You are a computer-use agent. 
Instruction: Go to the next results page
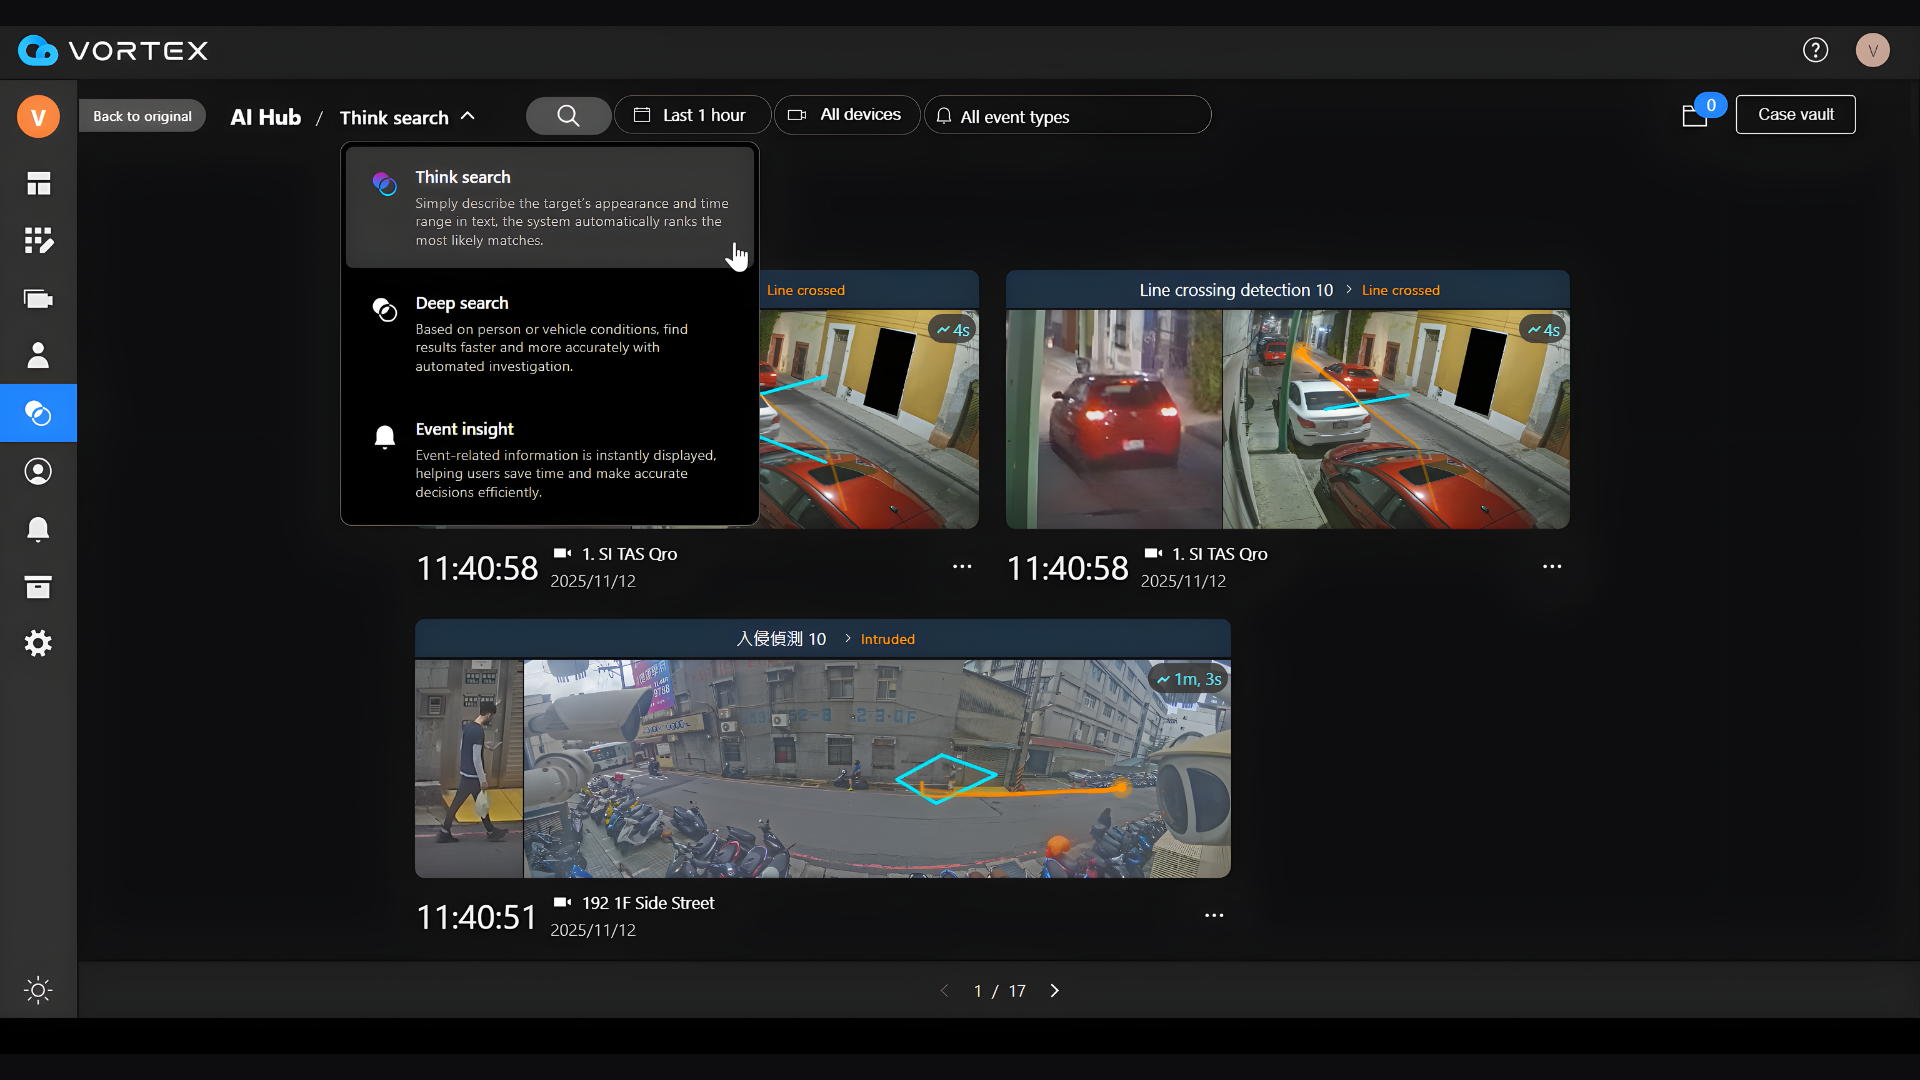point(1054,990)
